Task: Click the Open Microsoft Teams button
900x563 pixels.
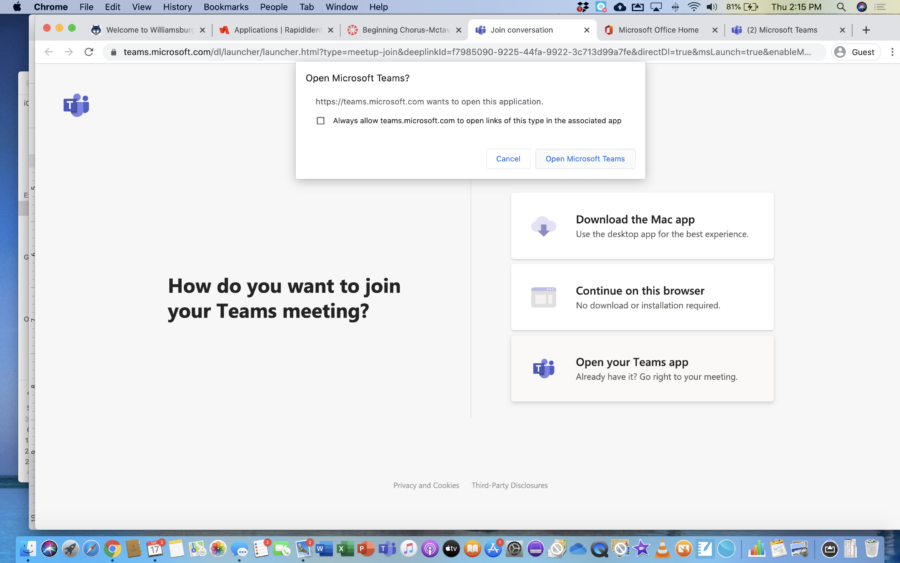Action: (585, 159)
